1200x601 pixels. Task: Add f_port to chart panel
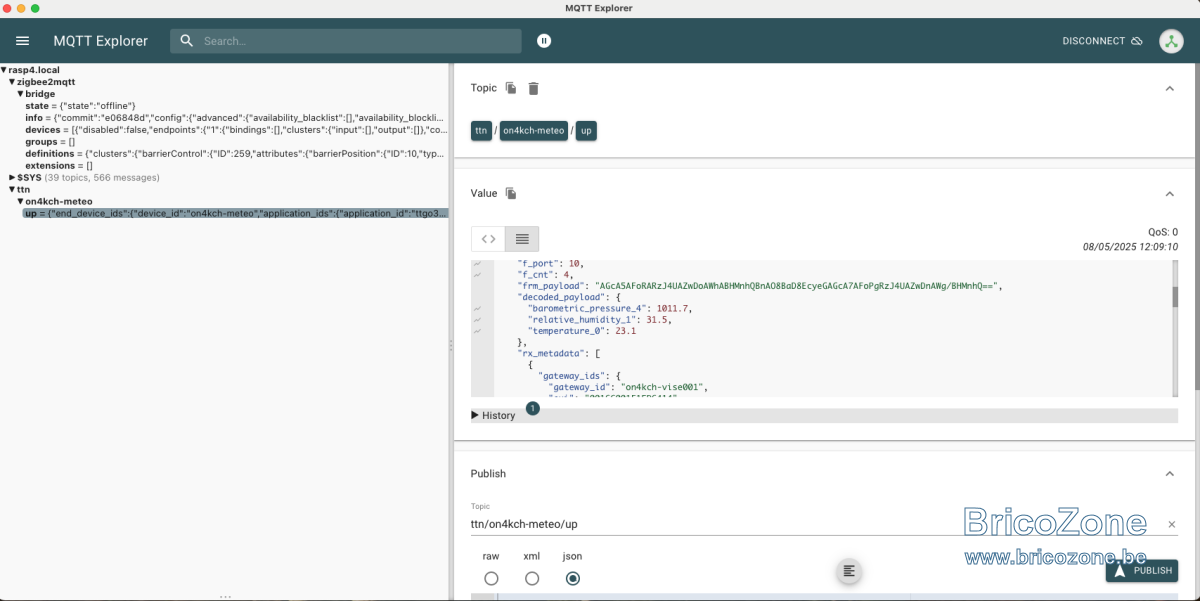(478, 264)
